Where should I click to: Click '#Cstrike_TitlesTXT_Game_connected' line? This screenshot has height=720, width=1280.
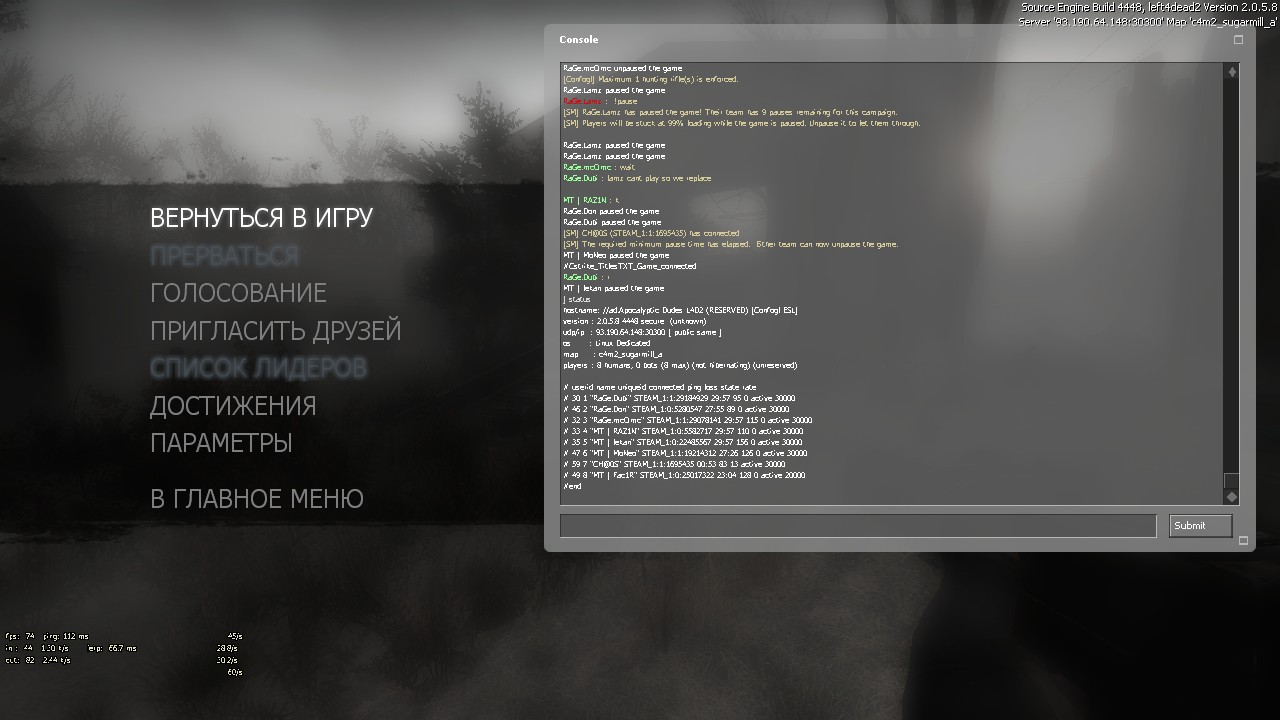click(x=629, y=266)
